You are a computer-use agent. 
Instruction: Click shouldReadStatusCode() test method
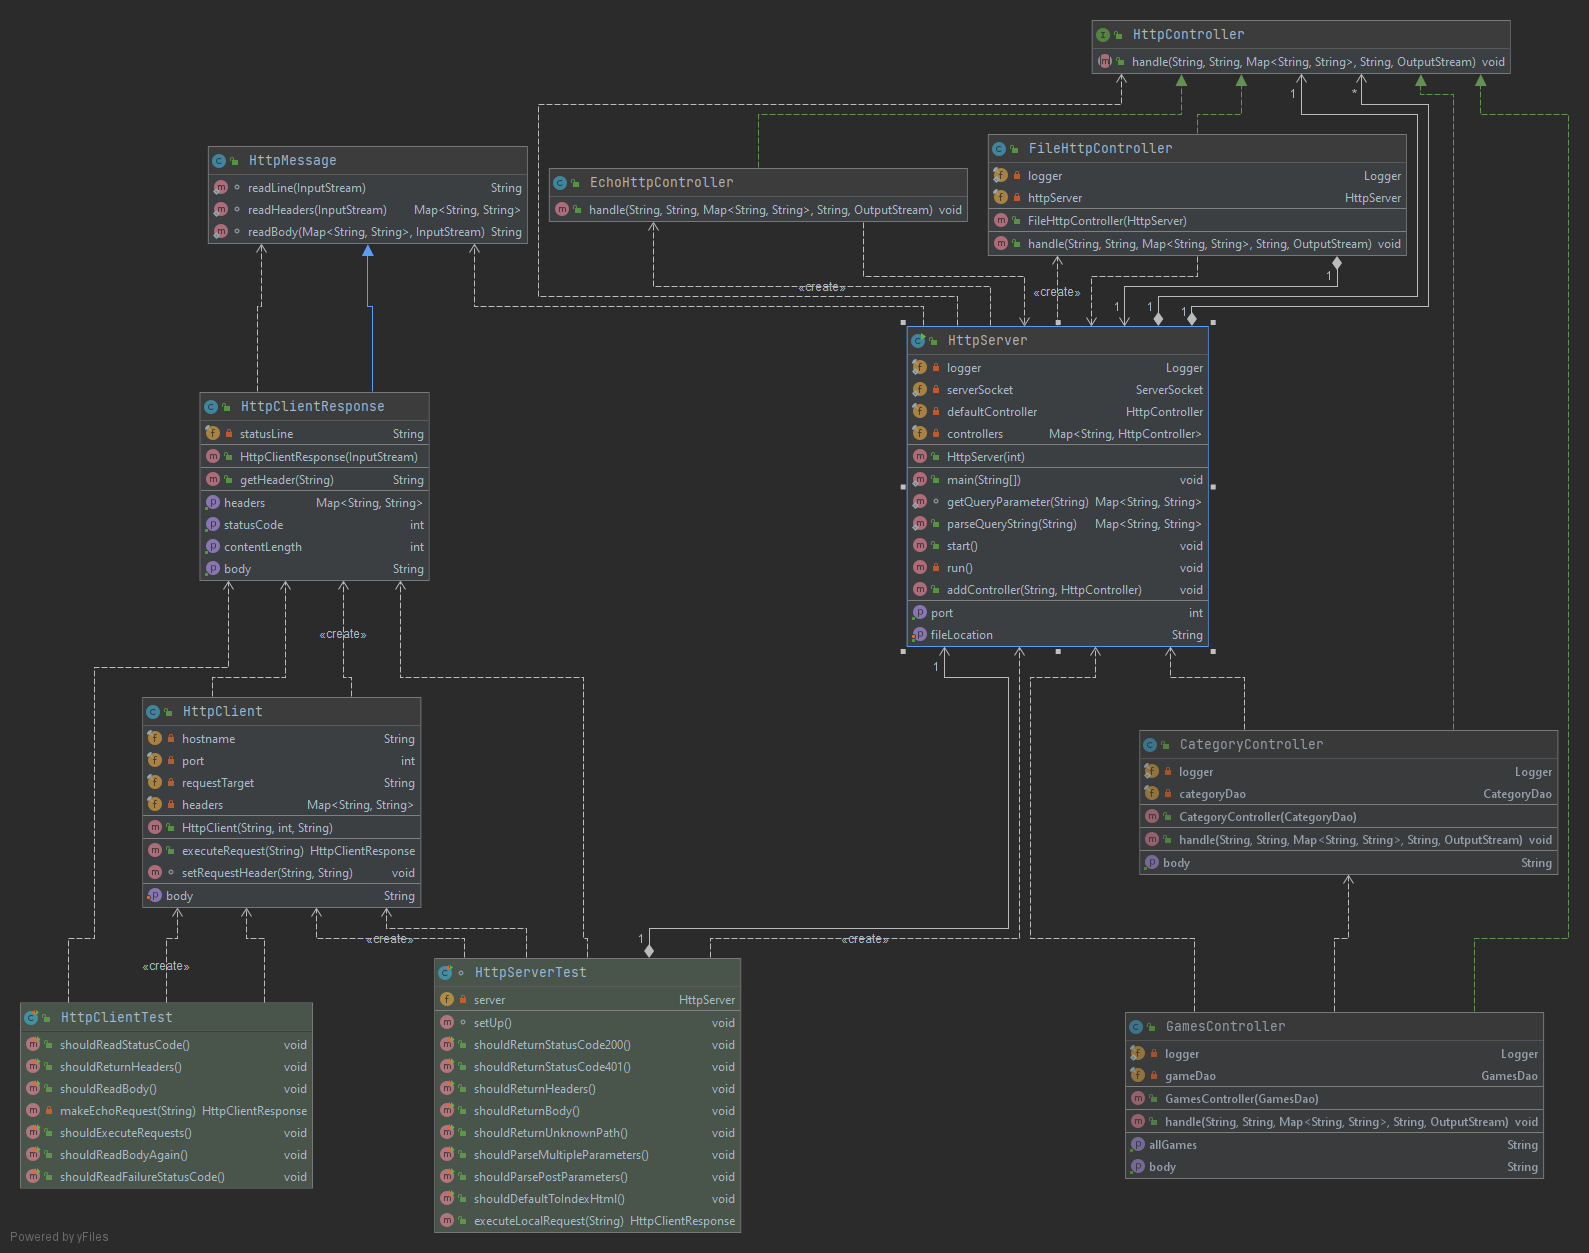(x=167, y=1045)
